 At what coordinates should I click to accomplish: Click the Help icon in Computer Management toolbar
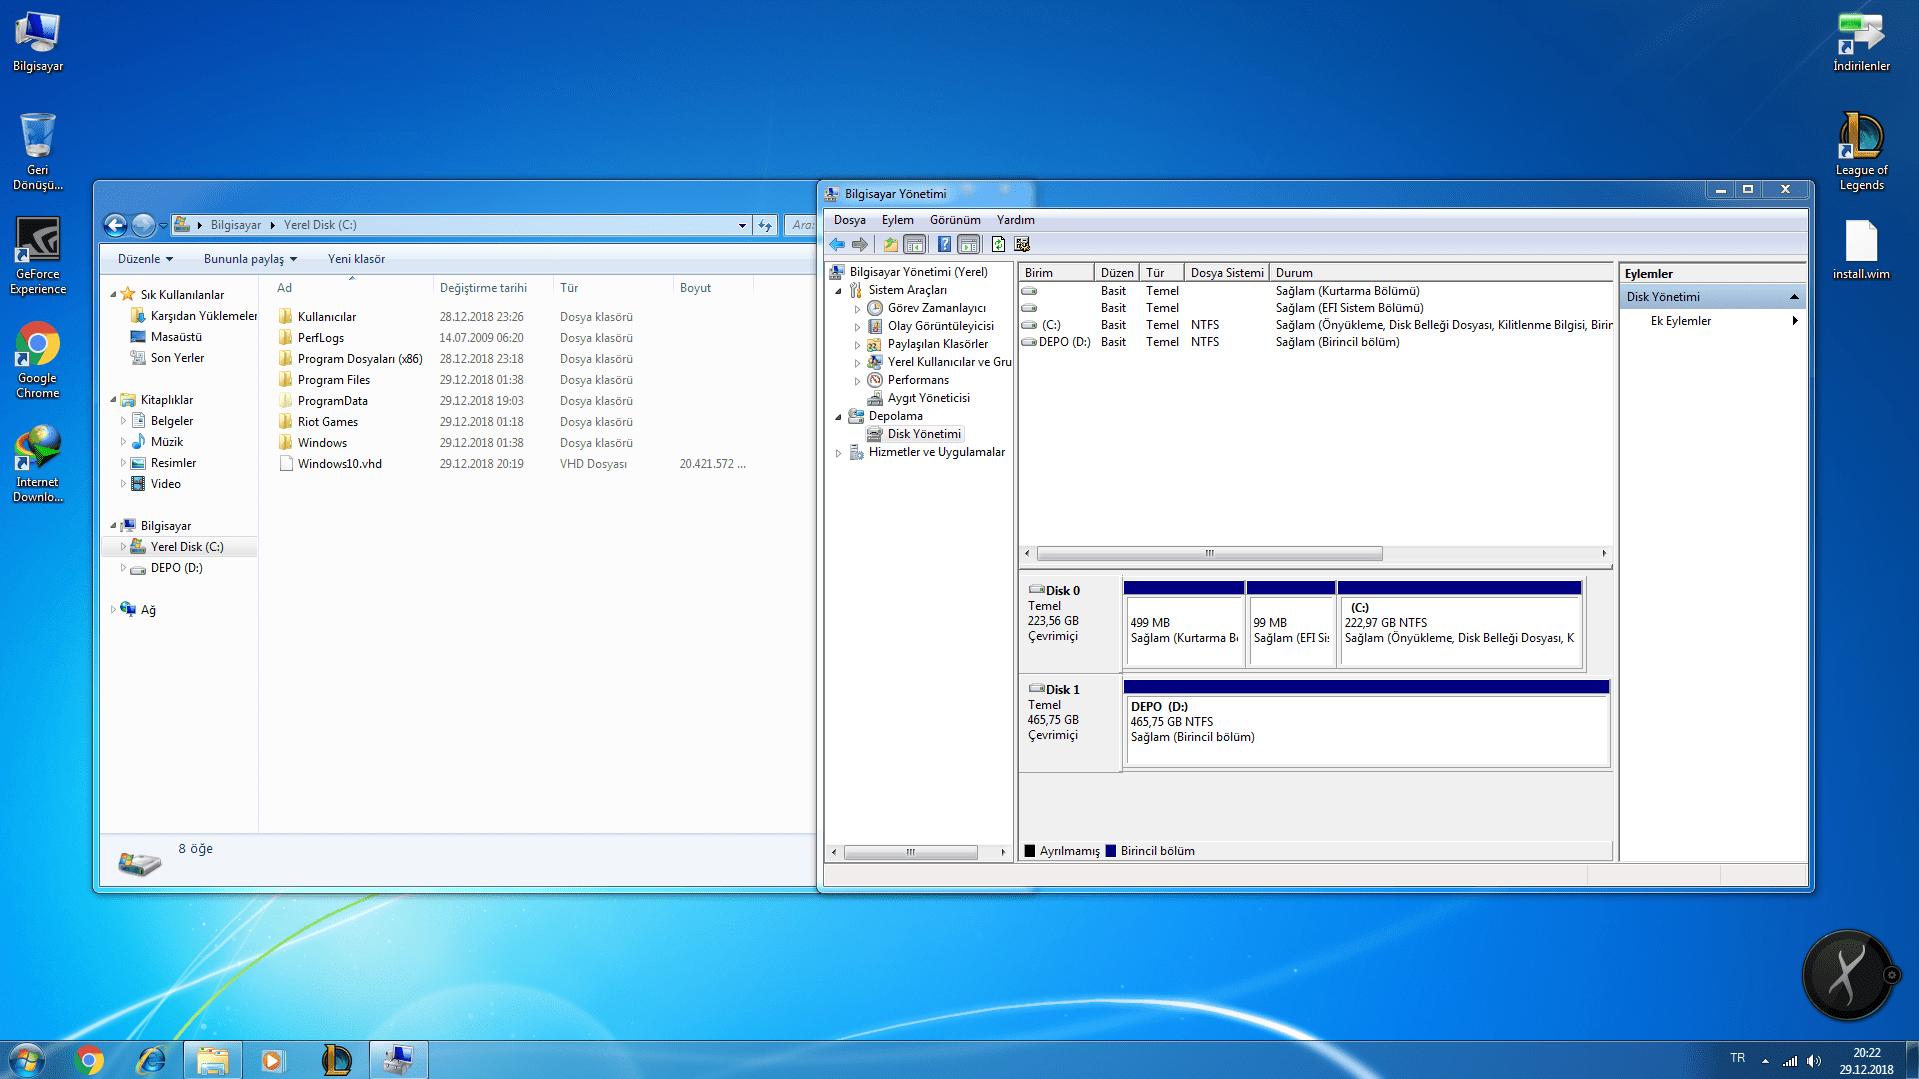pyautogui.click(x=943, y=244)
